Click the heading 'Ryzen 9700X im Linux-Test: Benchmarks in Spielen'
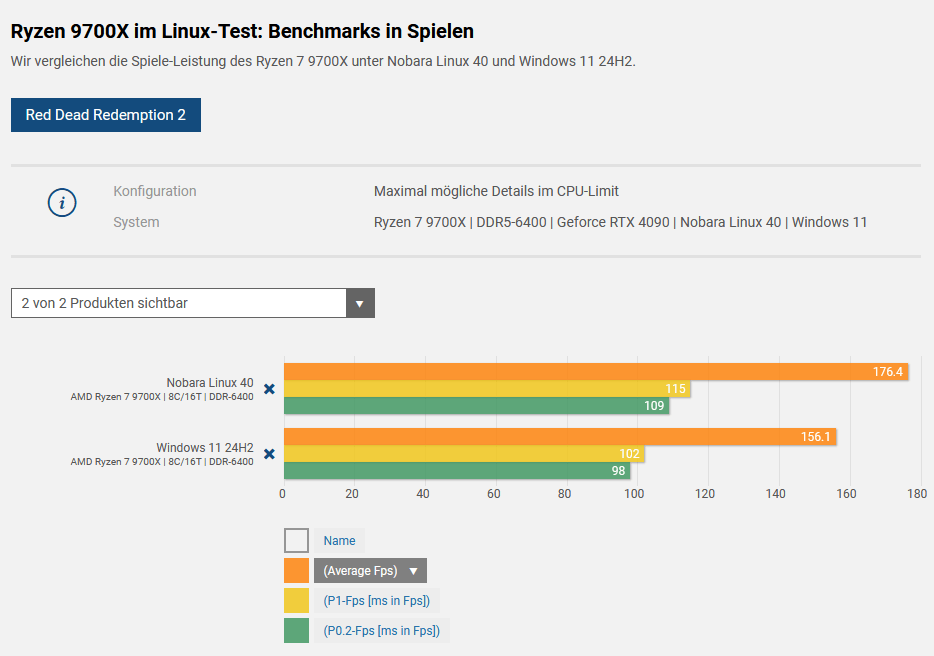Viewport: 934px width, 656px height. (x=242, y=32)
